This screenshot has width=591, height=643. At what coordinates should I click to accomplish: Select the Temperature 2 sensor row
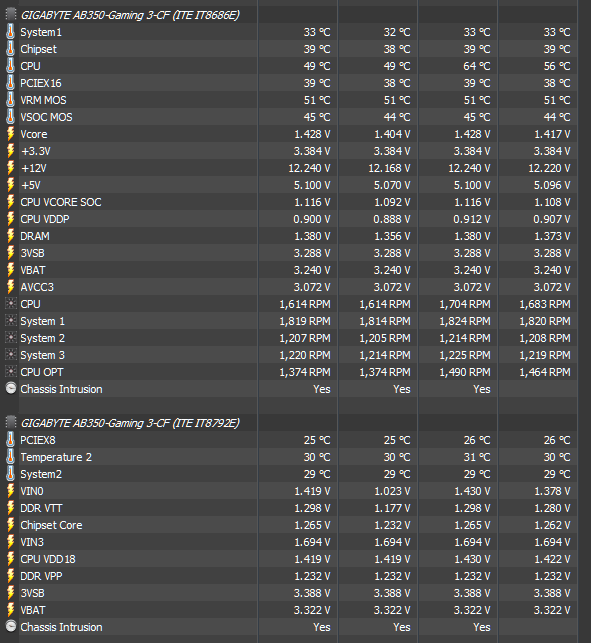[291, 457]
